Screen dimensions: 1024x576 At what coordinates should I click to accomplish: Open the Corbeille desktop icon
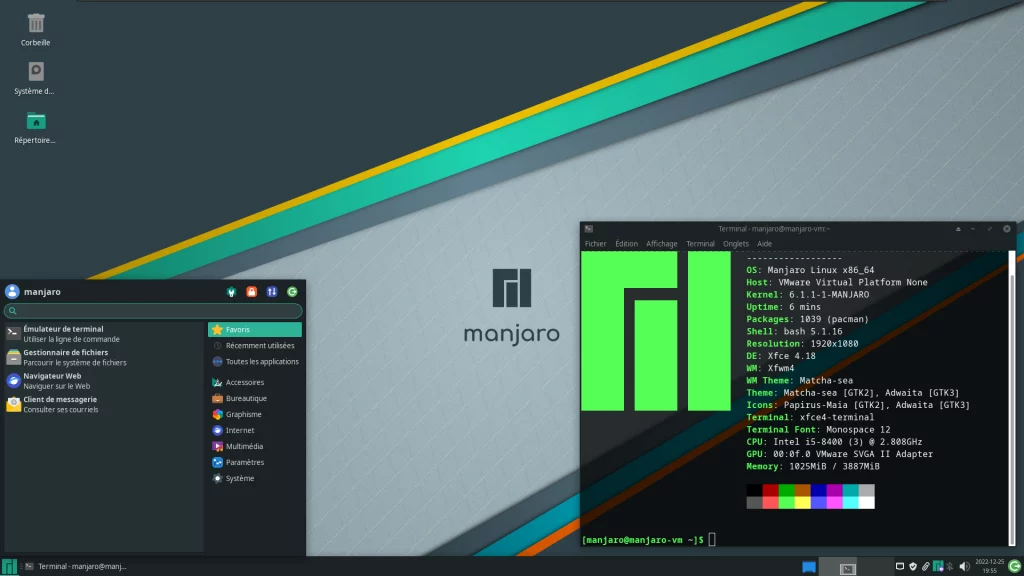[x=36, y=28]
